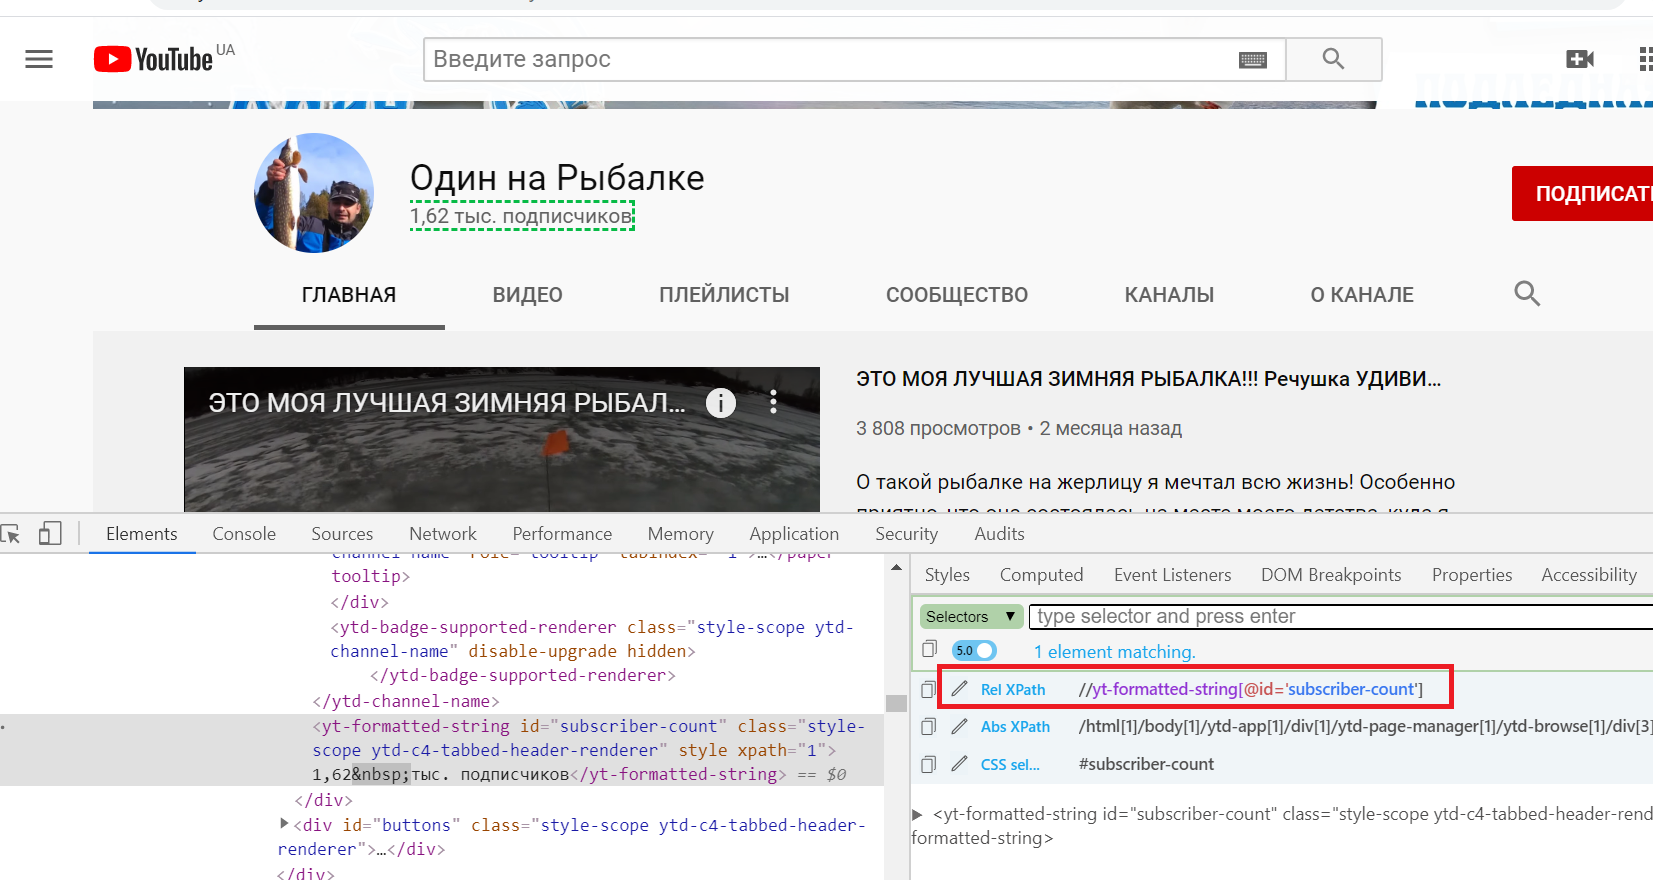This screenshot has width=1653, height=880.
Task: Open the DOM Breakpoints pane
Action: tap(1331, 575)
